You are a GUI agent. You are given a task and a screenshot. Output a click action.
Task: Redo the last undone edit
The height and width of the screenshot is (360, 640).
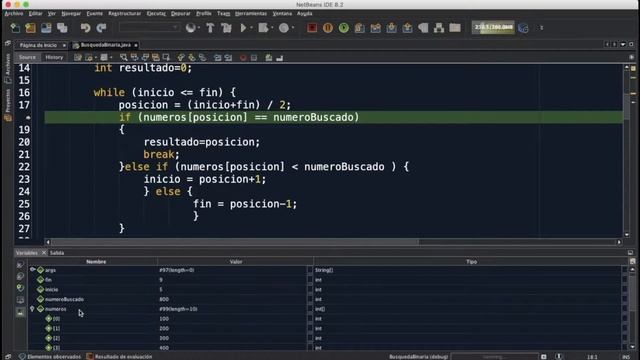click(101, 28)
